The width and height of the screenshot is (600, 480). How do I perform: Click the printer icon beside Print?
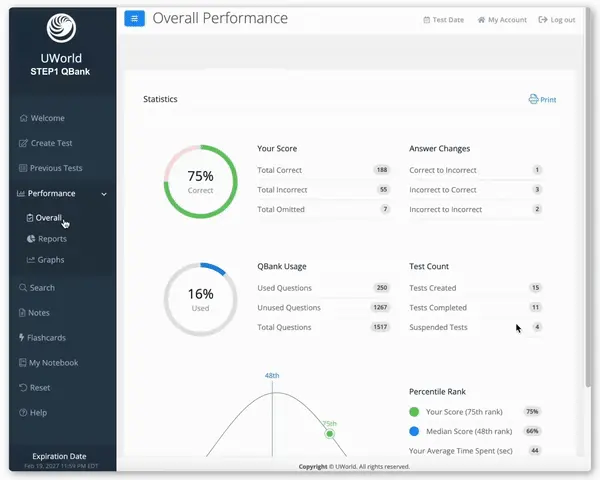click(533, 99)
